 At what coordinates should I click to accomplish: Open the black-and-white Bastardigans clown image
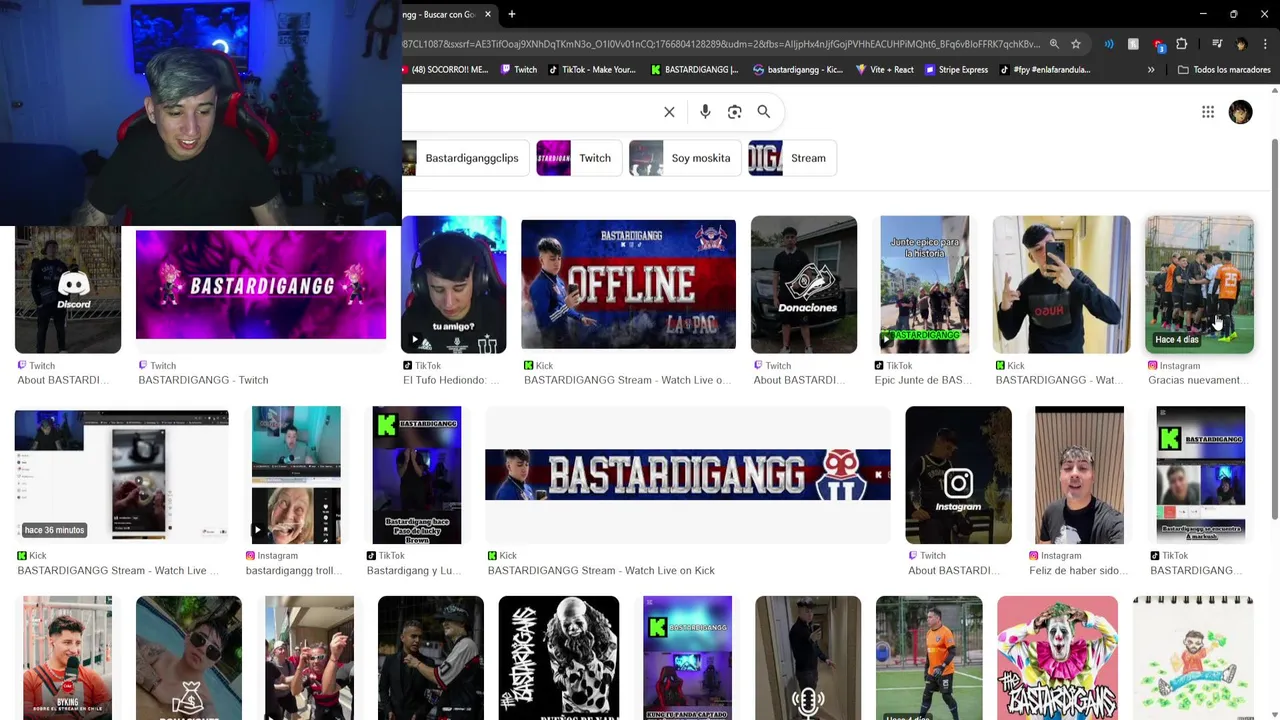[559, 658]
